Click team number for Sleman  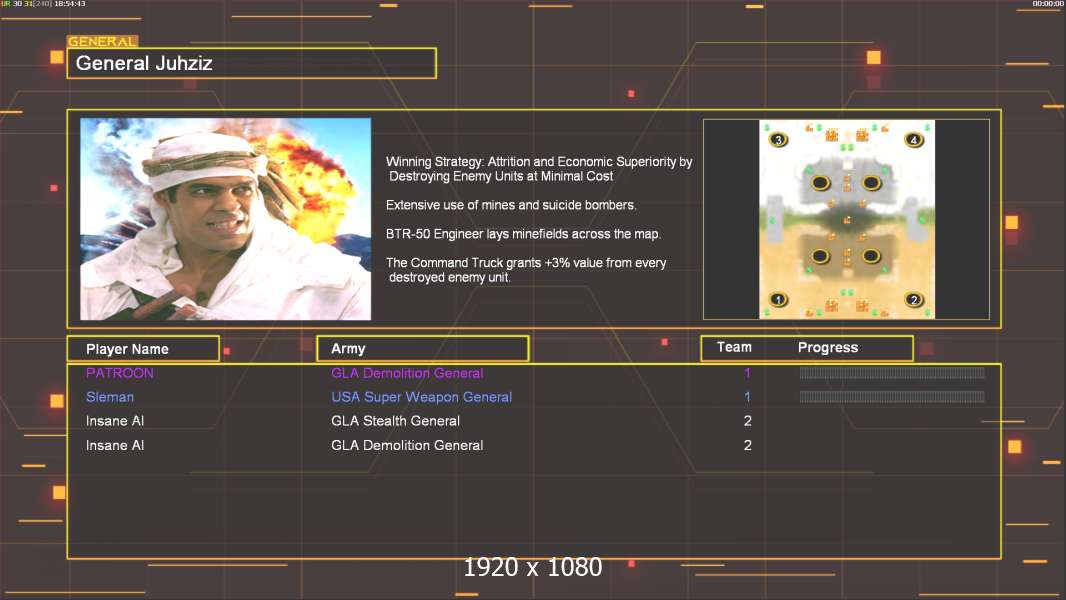pyautogui.click(x=747, y=397)
